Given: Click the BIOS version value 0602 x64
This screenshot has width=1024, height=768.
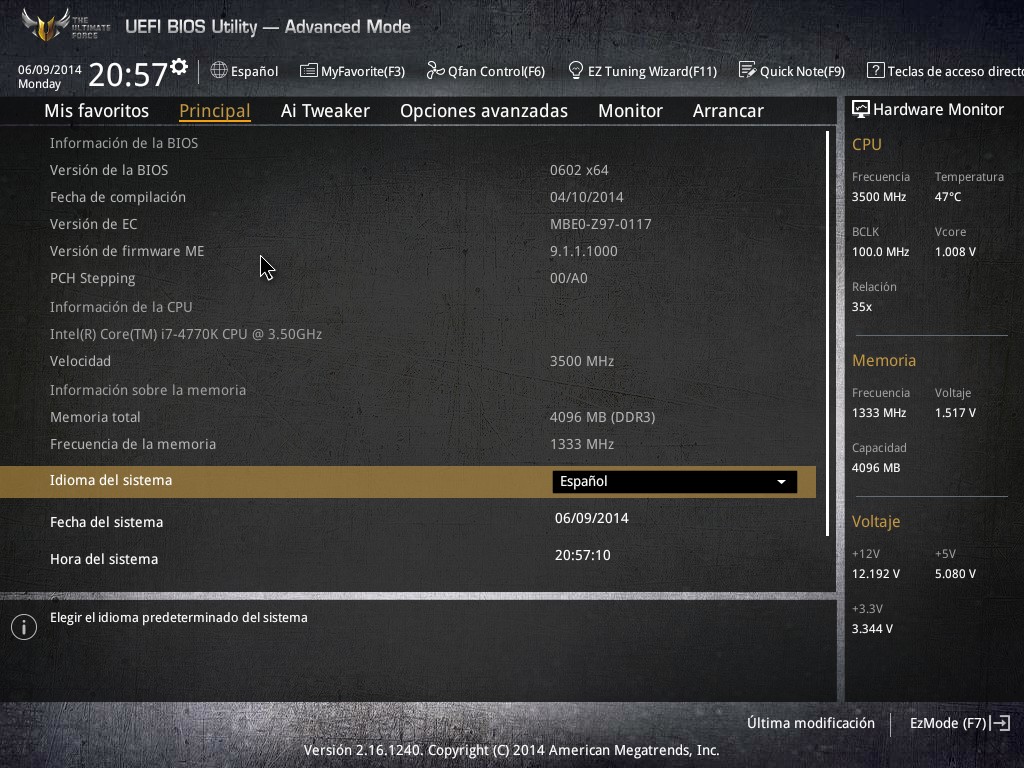Looking at the screenshot, I should click(x=579, y=170).
